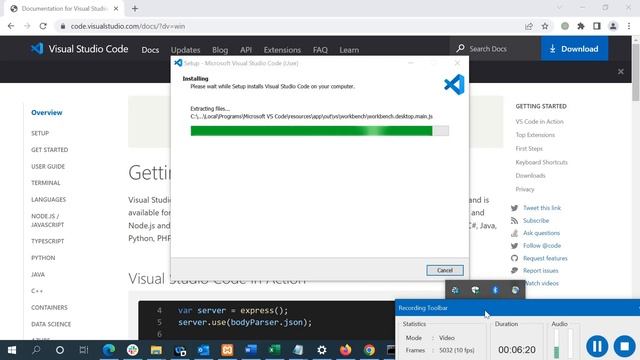Screen dimensions: 640x360
Task: Switch to Chrome on the taskbar
Action: tap(369, 350)
